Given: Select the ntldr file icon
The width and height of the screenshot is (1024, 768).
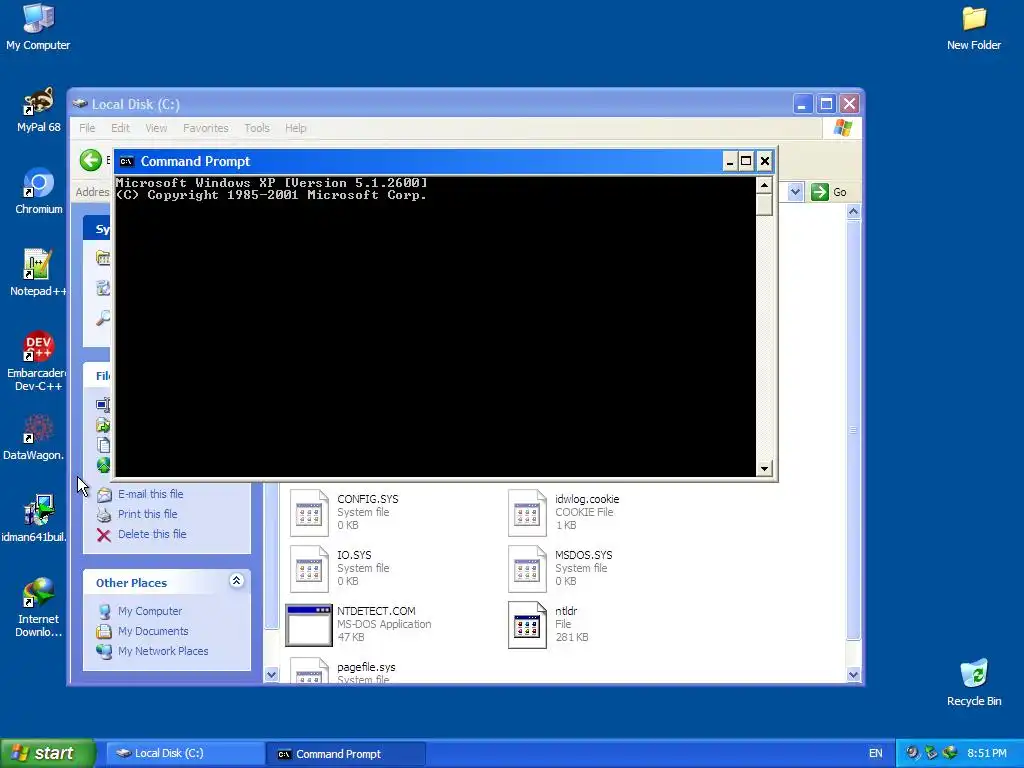Looking at the screenshot, I should [x=527, y=625].
